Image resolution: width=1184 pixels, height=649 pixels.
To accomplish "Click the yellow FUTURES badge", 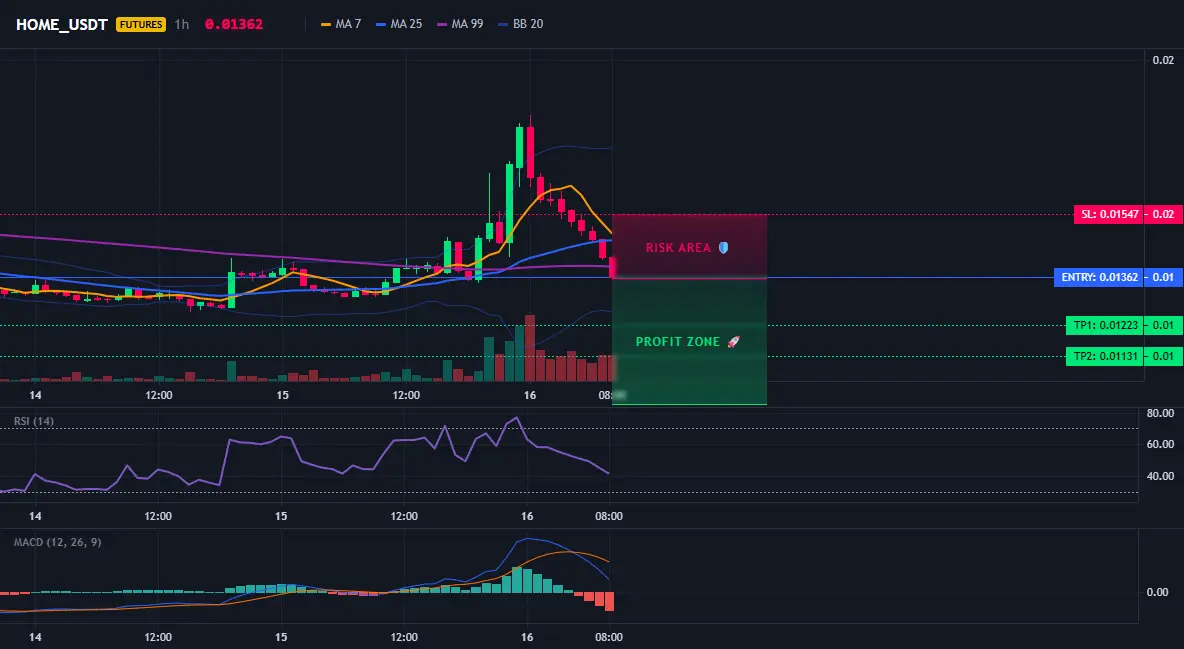I will coord(140,24).
